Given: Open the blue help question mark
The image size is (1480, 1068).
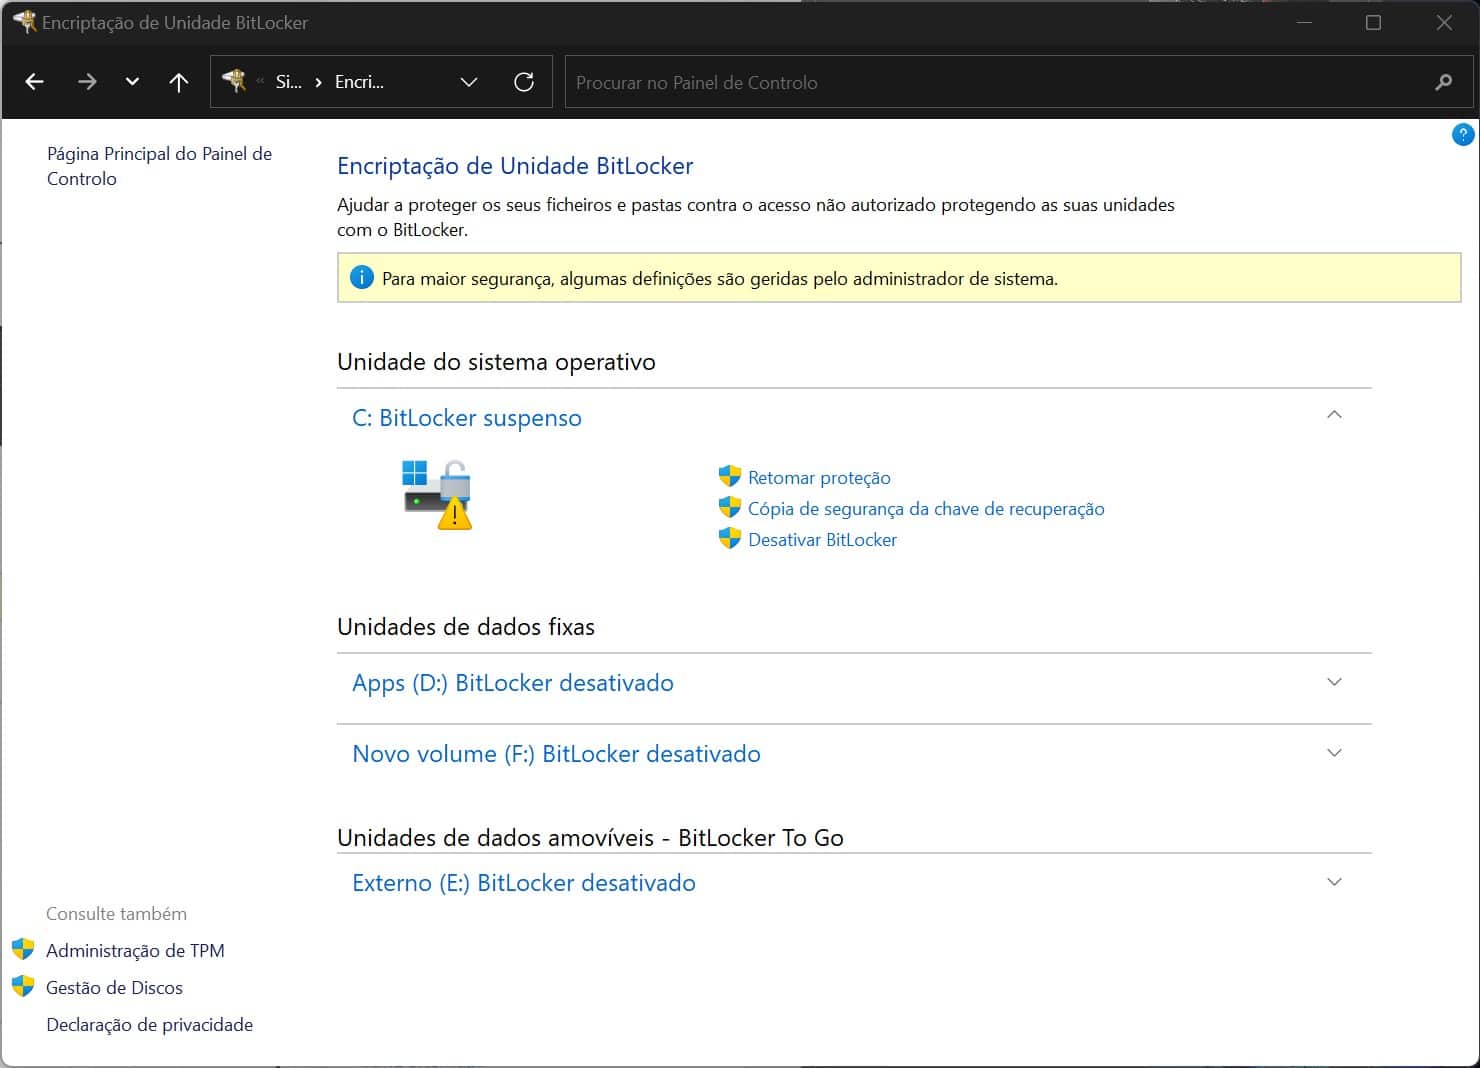Looking at the screenshot, I should tap(1462, 134).
